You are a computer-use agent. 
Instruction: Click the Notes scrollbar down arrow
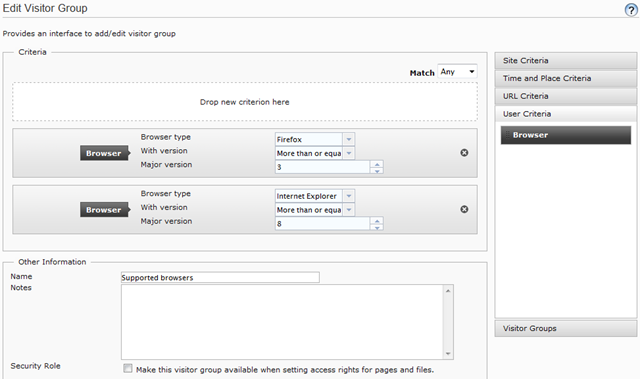[448, 354]
